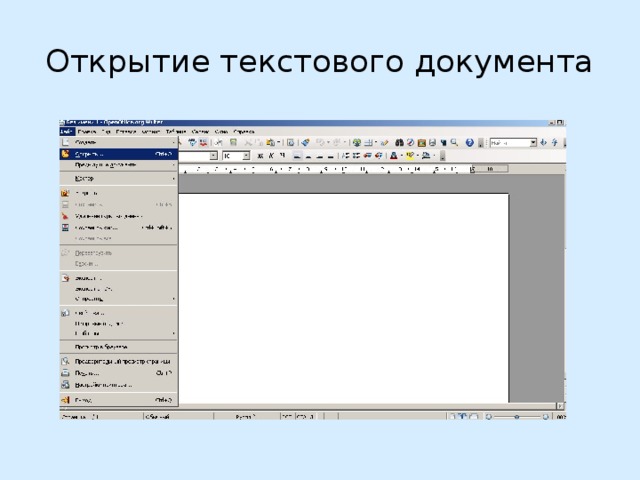Toggle Bold (Ж) formatting

point(260,156)
